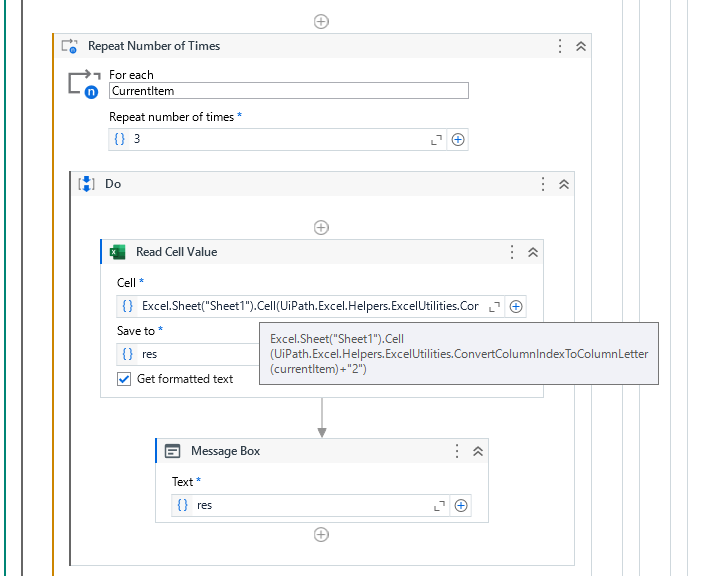This screenshot has width=702, height=576.
Task: Uncheck Get formatted text checkbox
Action: point(124,379)
